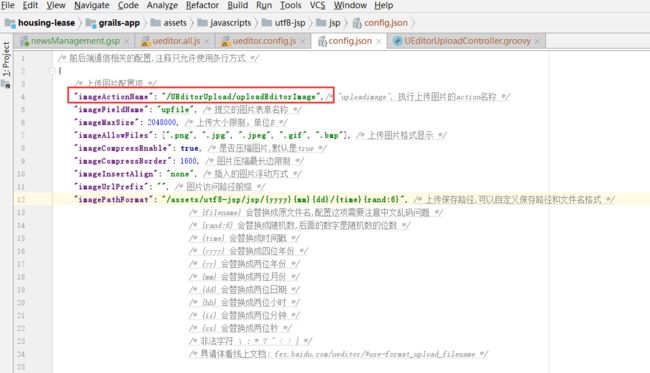
Task: Click line number 12 in gutter
Action: (x=21, y=199)
